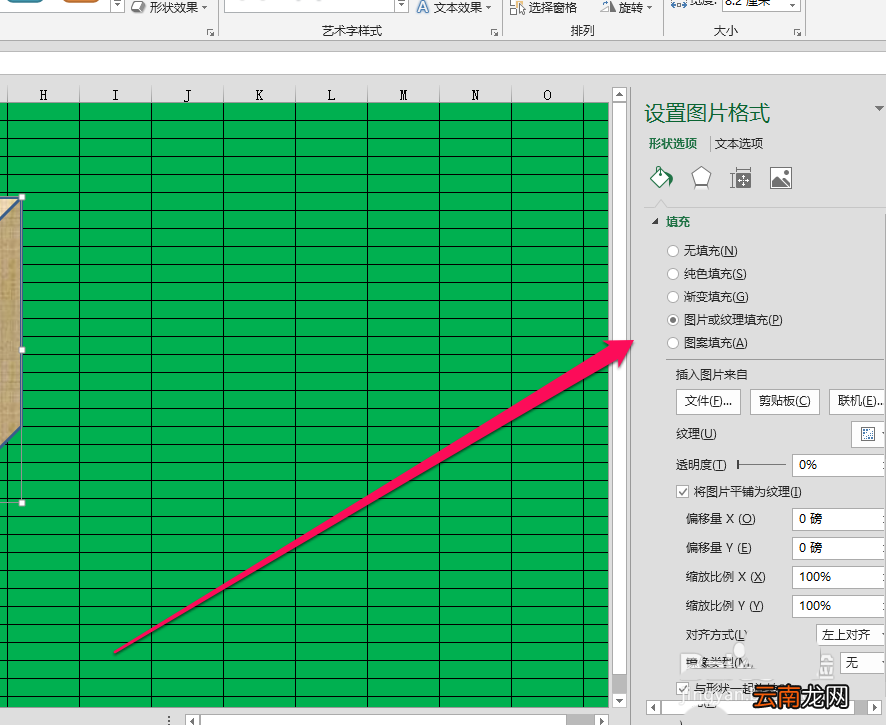This screenshot has height=725, width=886.
Task: Select column H header
Action: (x=44, y=94)
